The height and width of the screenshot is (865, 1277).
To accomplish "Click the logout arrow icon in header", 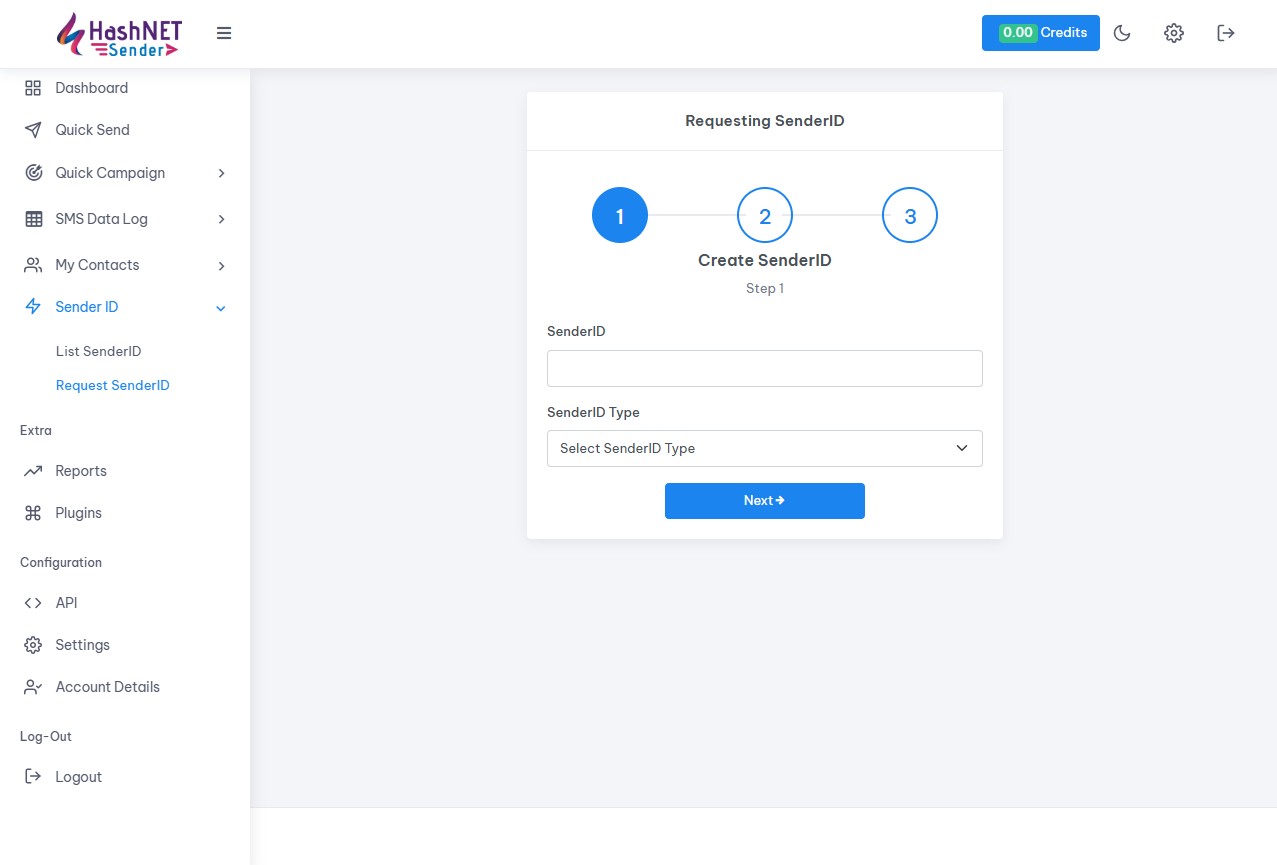I will click(1226, 33).
